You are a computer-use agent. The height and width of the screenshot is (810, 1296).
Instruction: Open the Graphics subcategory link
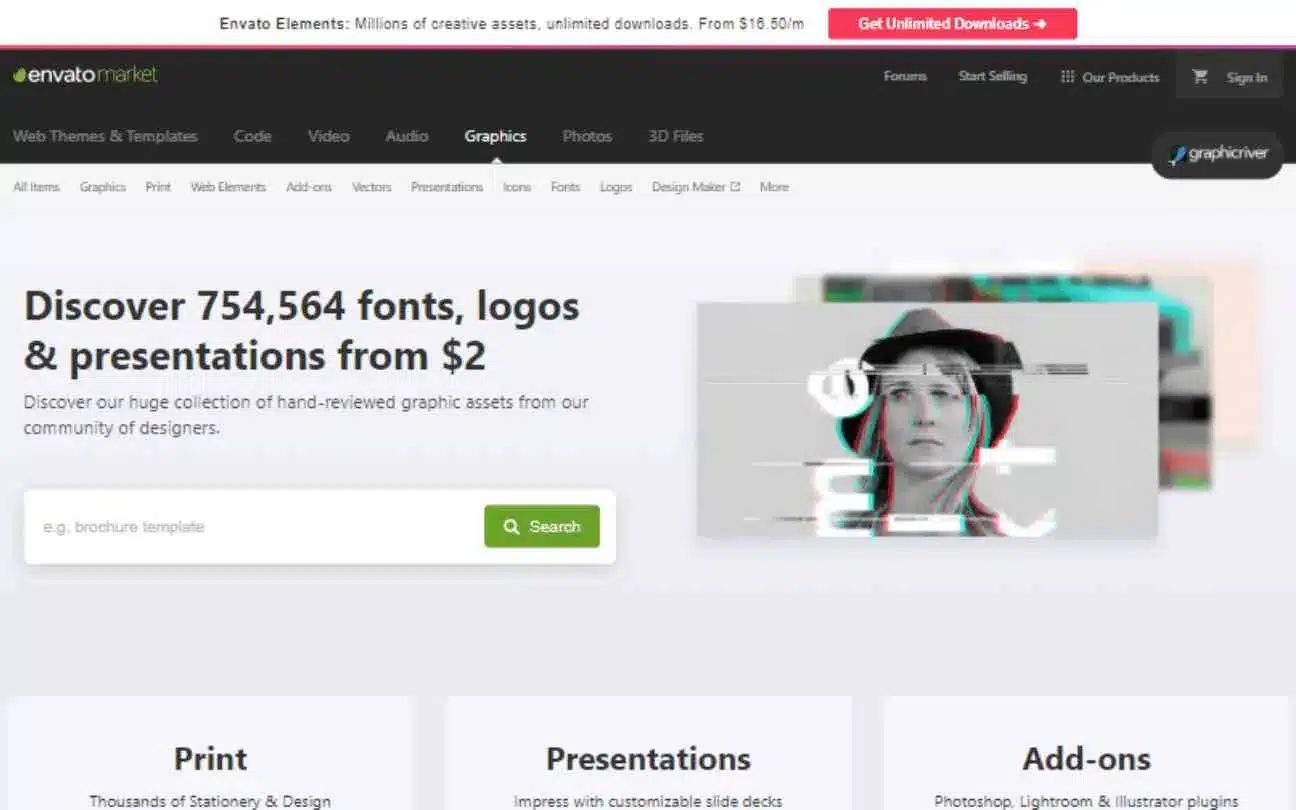click(x=103, y=187)
